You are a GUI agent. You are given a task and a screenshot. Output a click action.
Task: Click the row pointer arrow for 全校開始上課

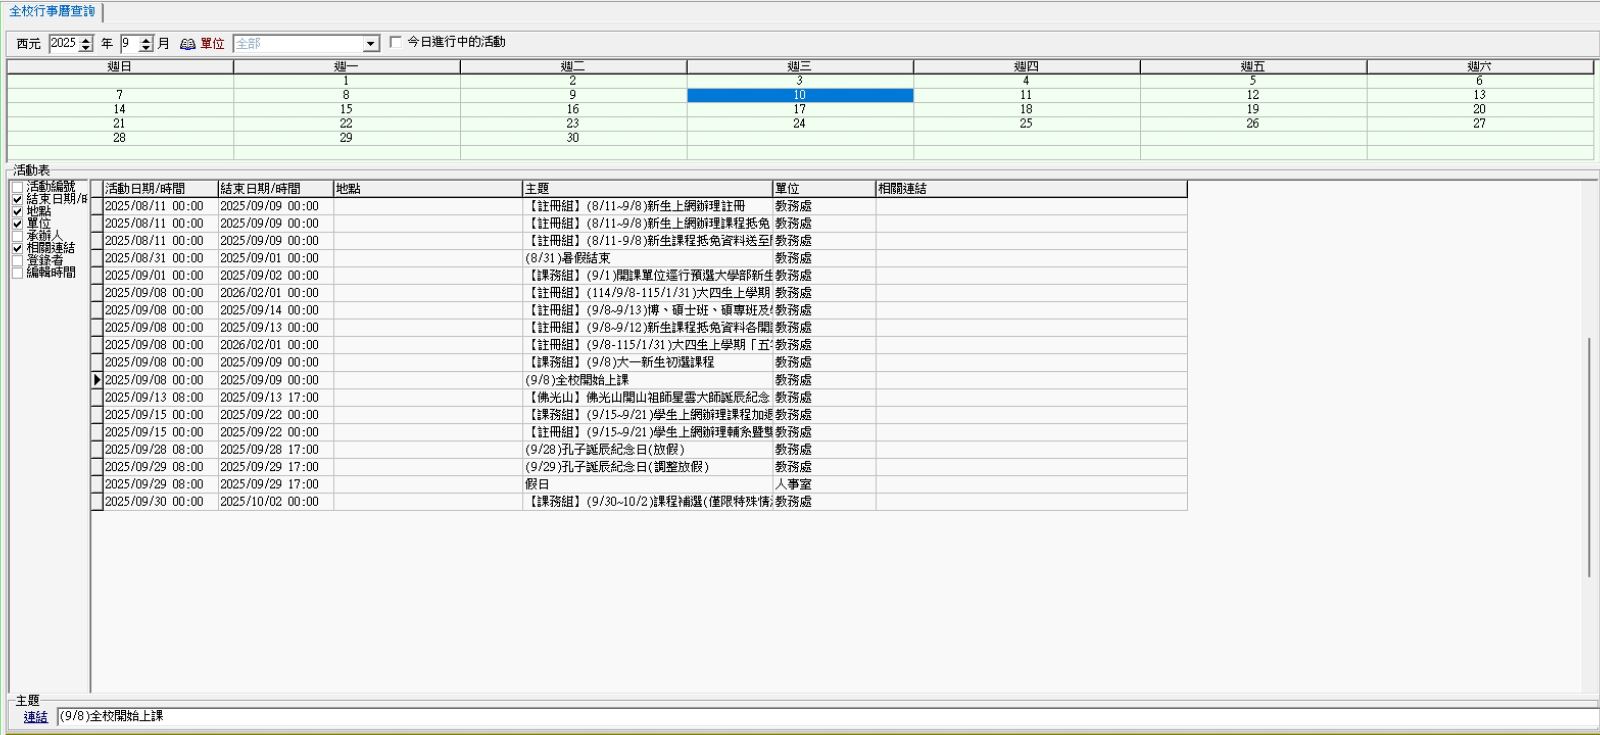(x=97, y=380)
